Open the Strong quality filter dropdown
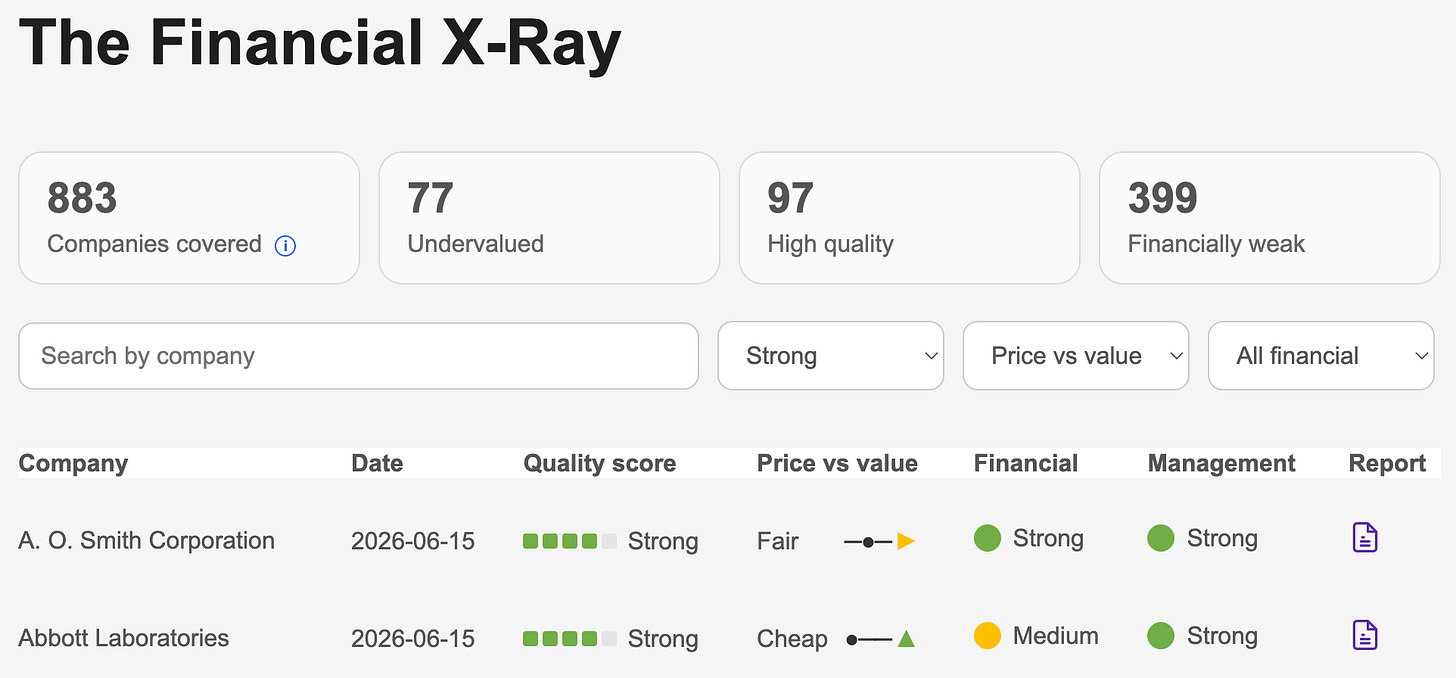 pyautogui.click(x=831, y=355)
